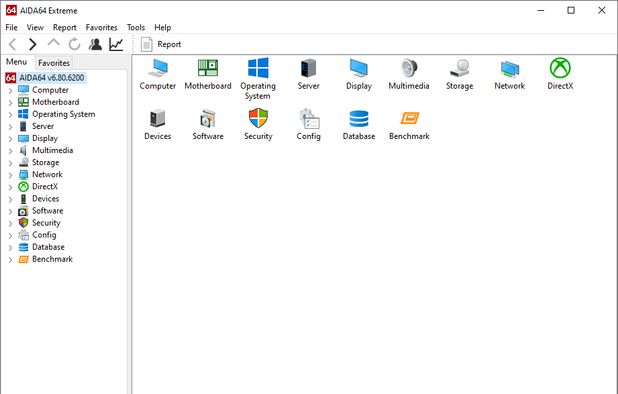Expand the Security tree node

coord(11,223)
